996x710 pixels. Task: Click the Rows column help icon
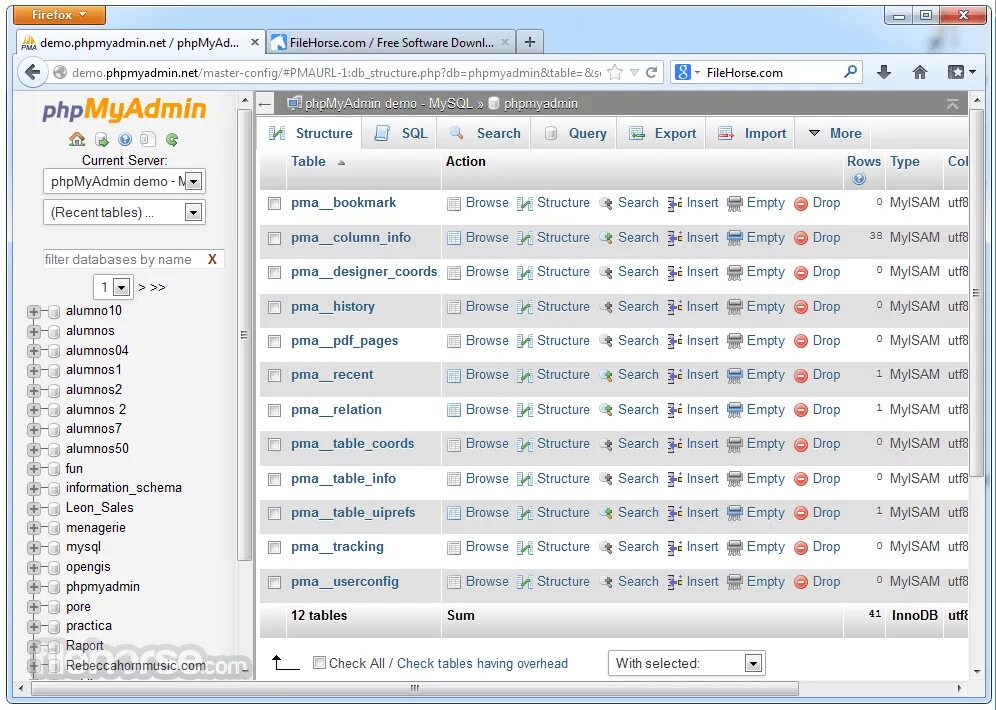click(x=859, y=179)
